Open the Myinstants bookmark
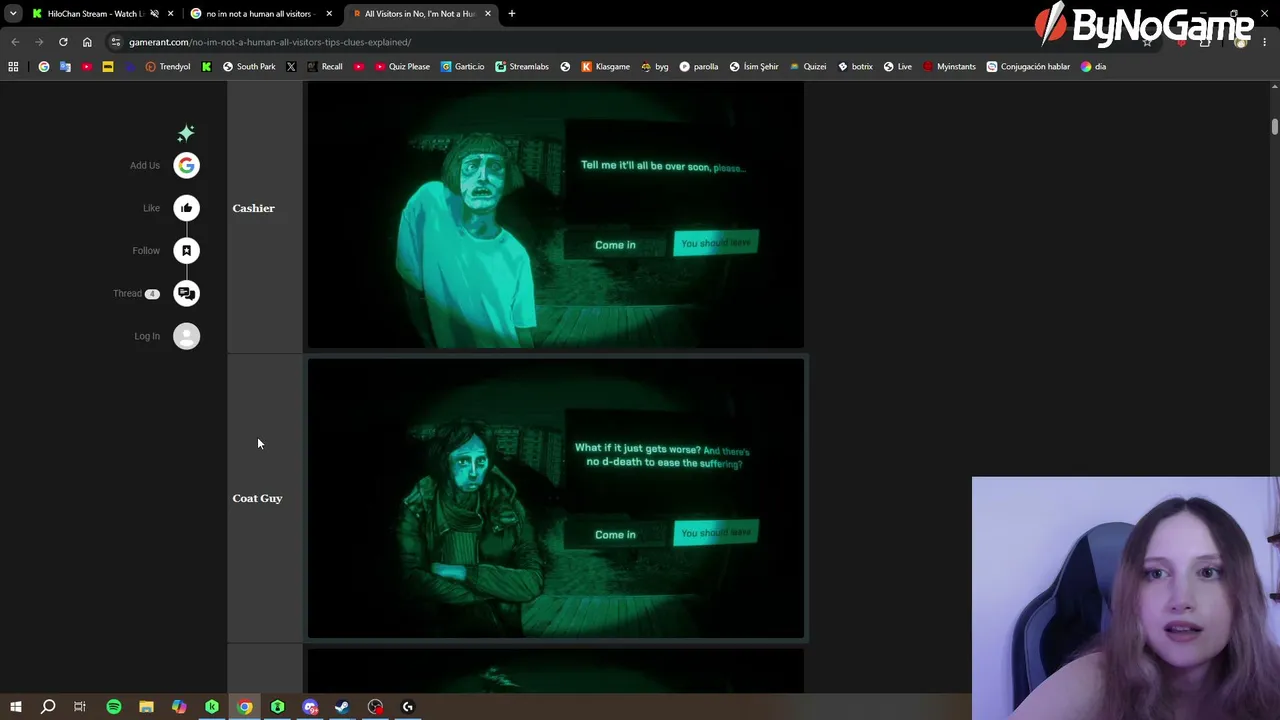The image size is (1280, 720). click(949, 67)
